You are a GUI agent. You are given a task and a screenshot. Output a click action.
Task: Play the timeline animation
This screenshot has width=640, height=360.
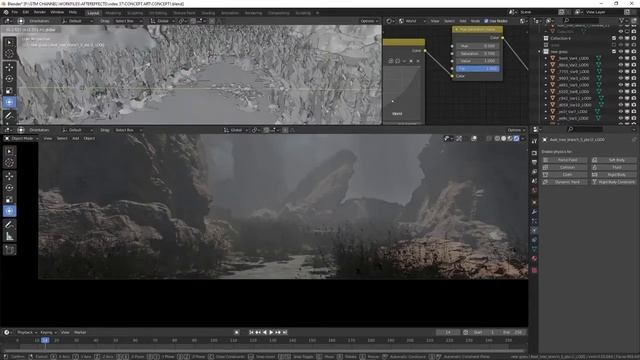pyautogui.click(x=271, y=332)
